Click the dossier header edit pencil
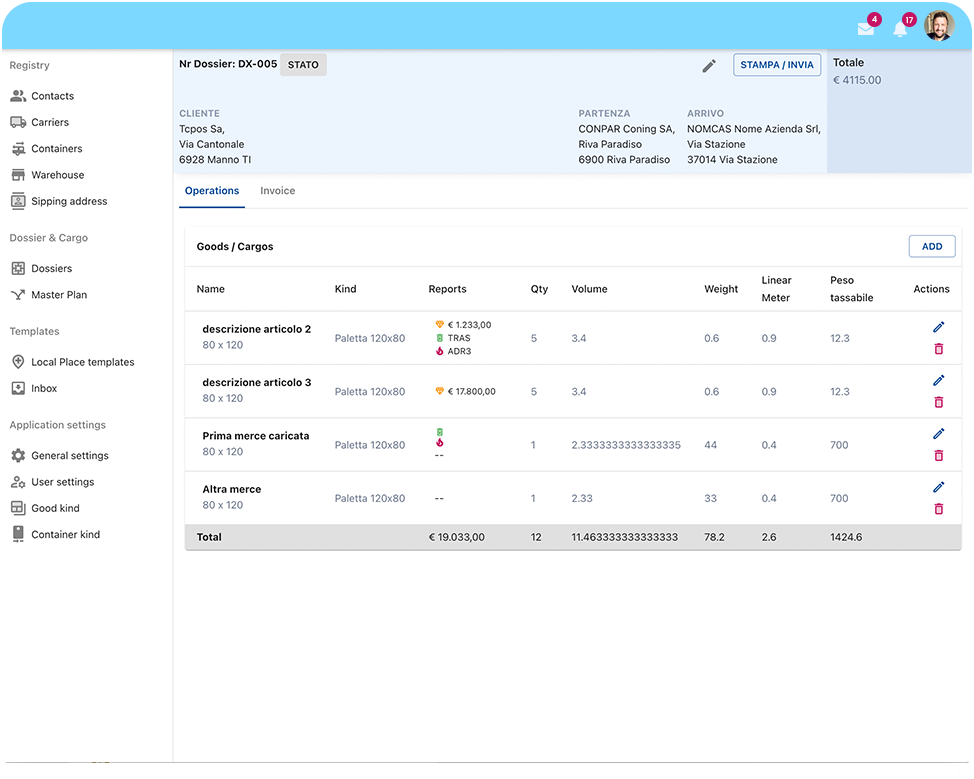This screenshot has width=974, height=779. click(x=709, y=66)
